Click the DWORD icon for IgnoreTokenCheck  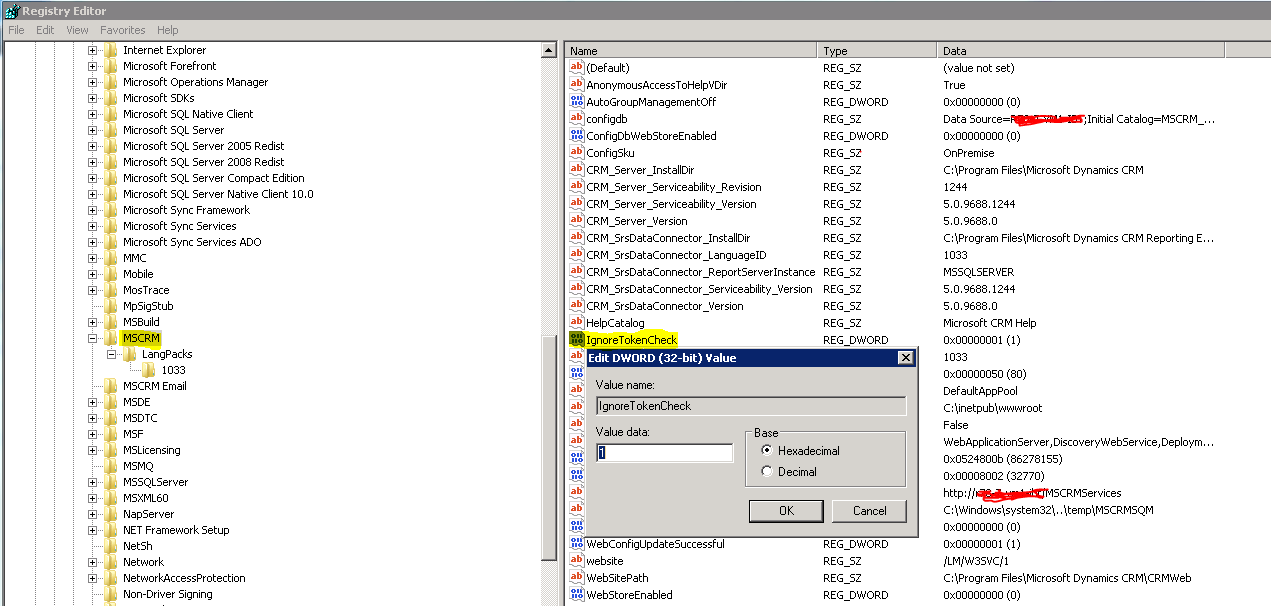click(x=576, y=340)
